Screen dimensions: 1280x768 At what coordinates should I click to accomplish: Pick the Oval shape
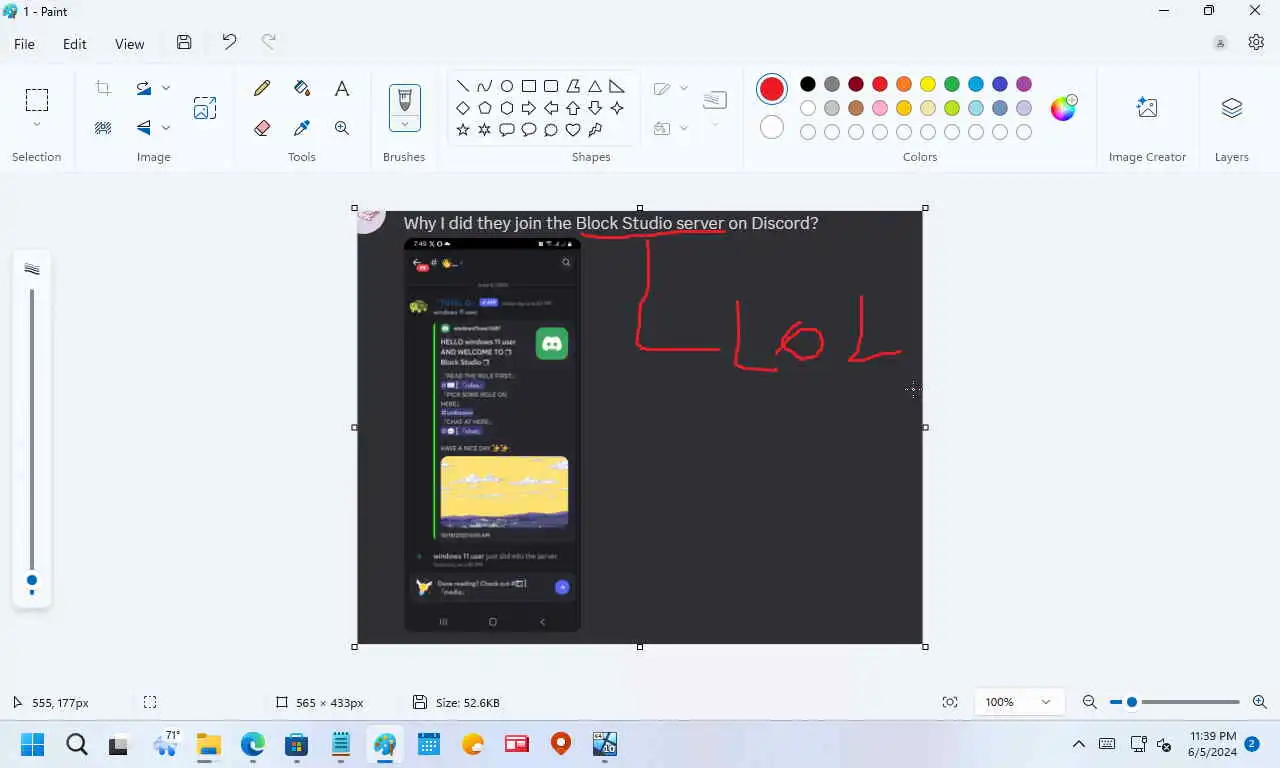507,86
